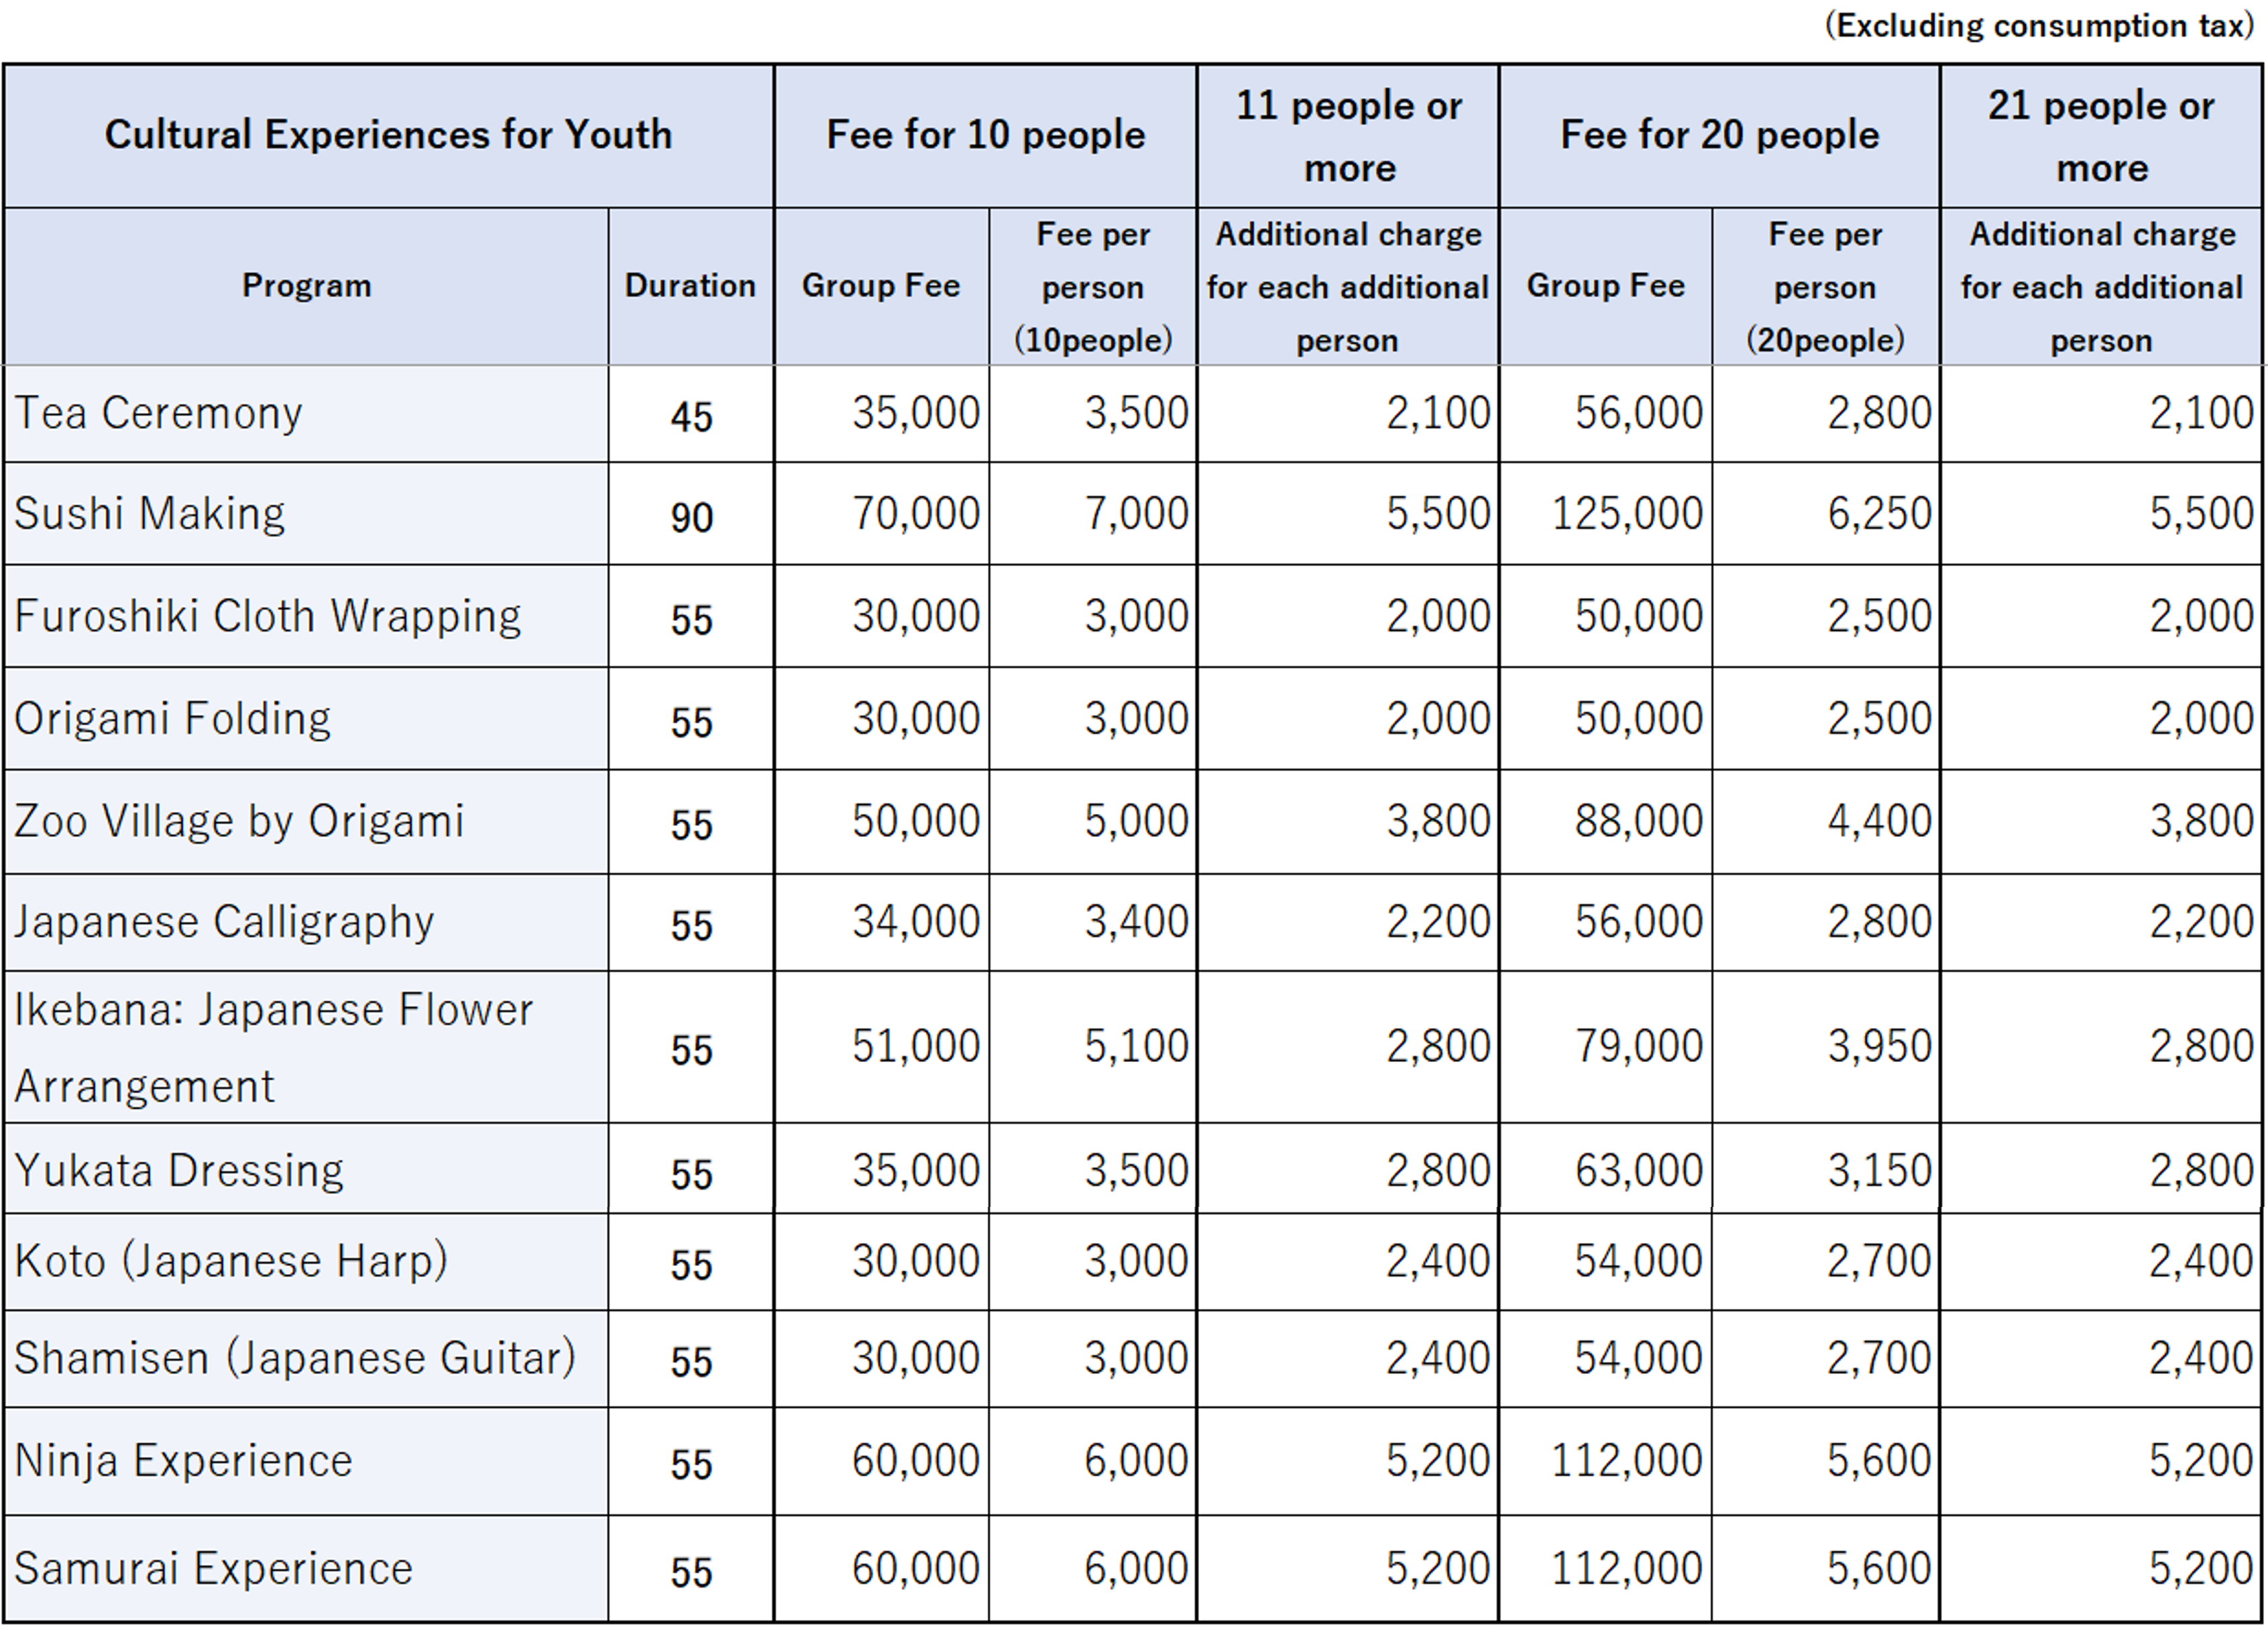This screenshot has height=1626, width=2268.
Task: Click the Fee for 10 people header
Action: tap(985, 135)
